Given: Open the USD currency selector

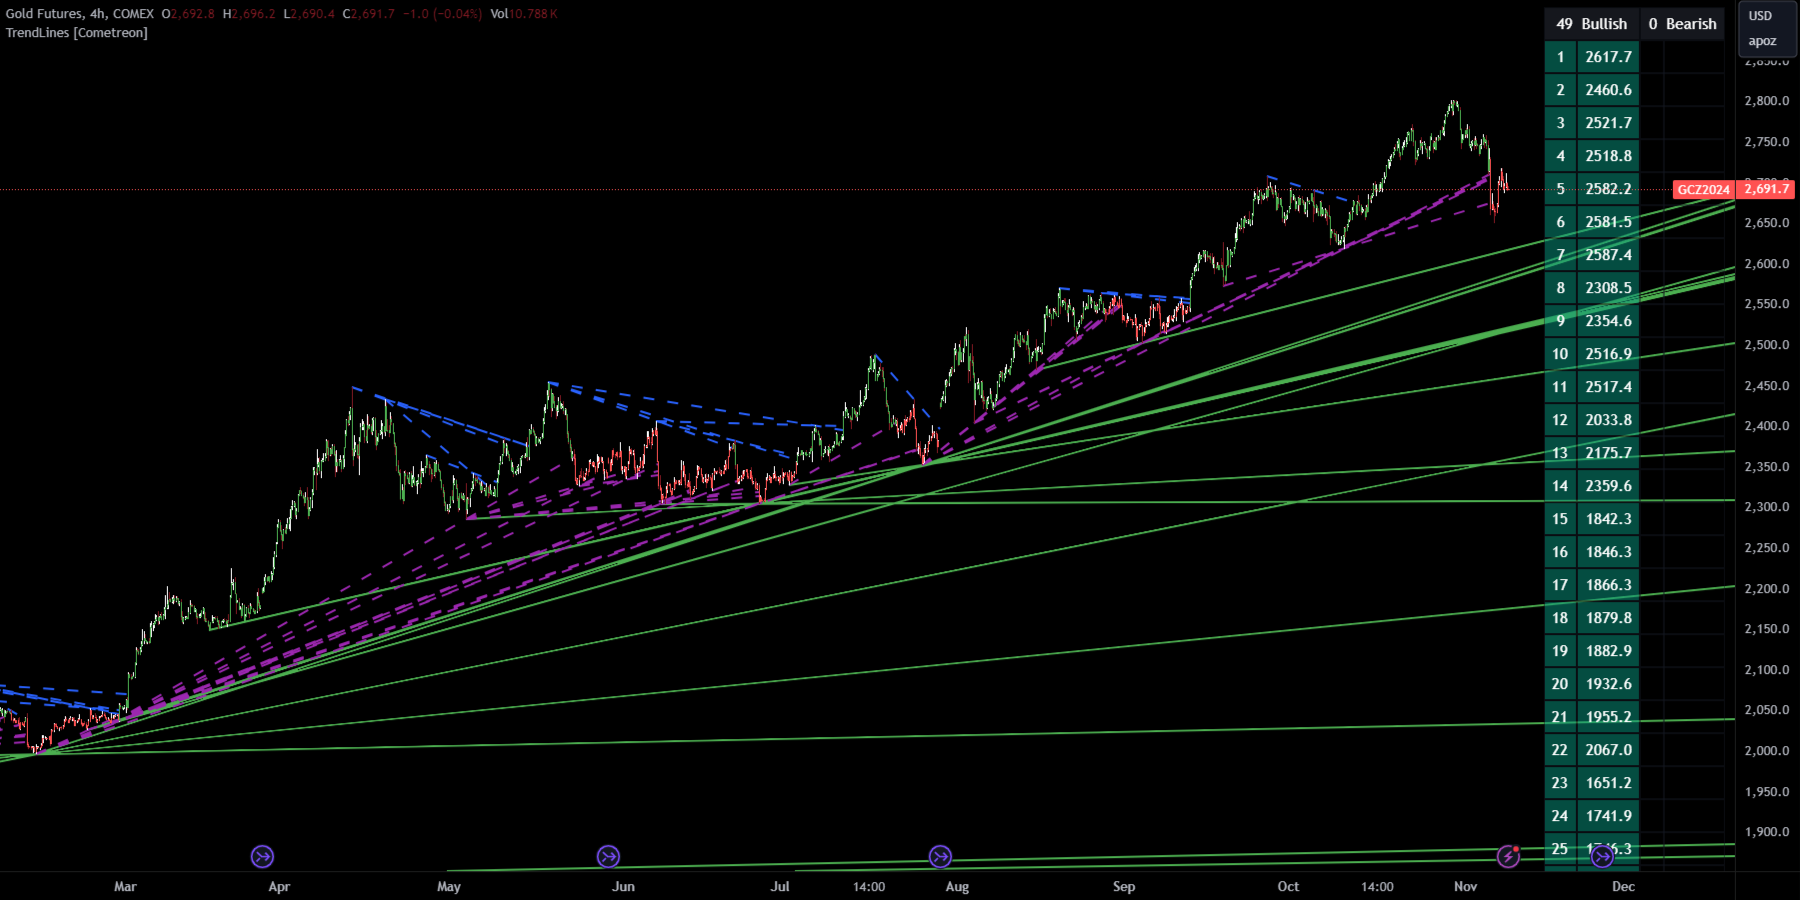Looking at the screenshot, I should point(1760,16).
